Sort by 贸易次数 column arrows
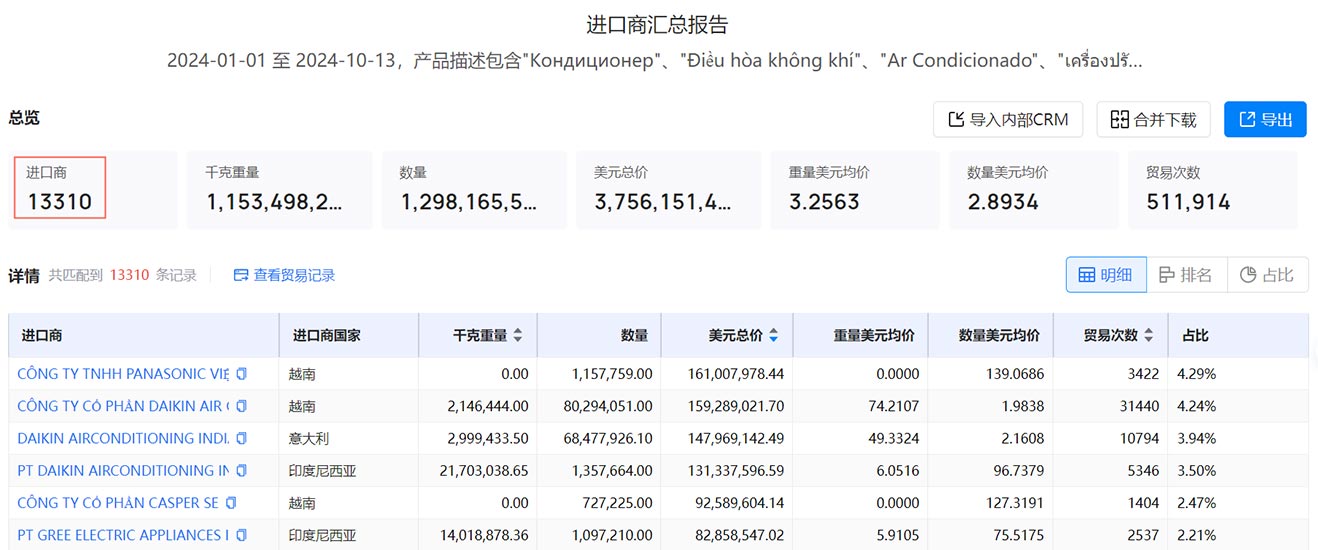Viewport: 1318px width, 550px height. pos(1149,336)
